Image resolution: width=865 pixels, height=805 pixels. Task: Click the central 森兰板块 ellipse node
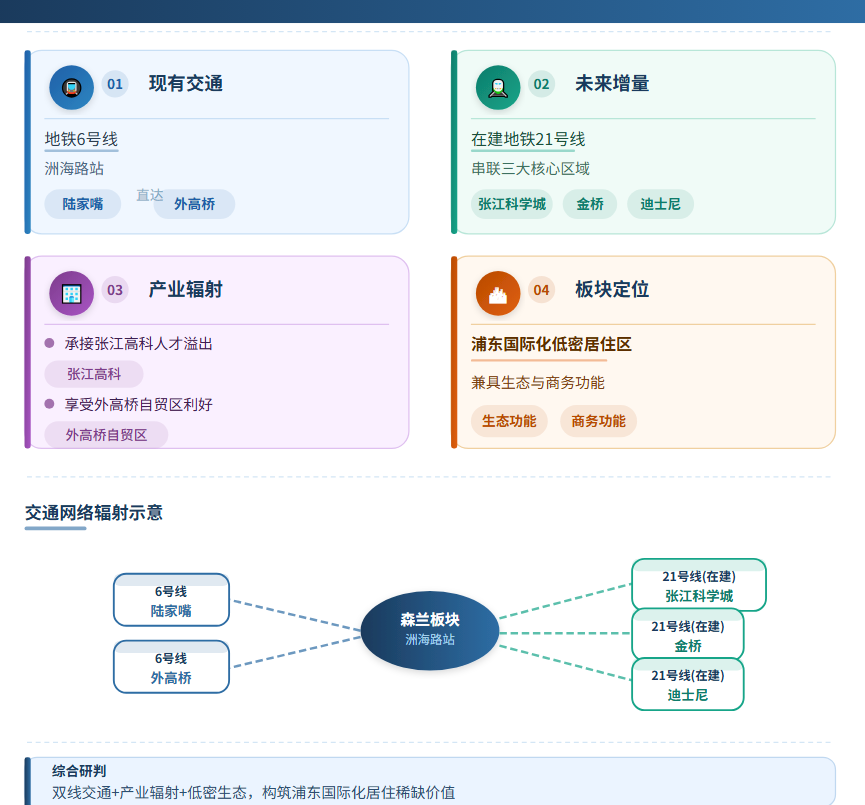coord(430,631)
